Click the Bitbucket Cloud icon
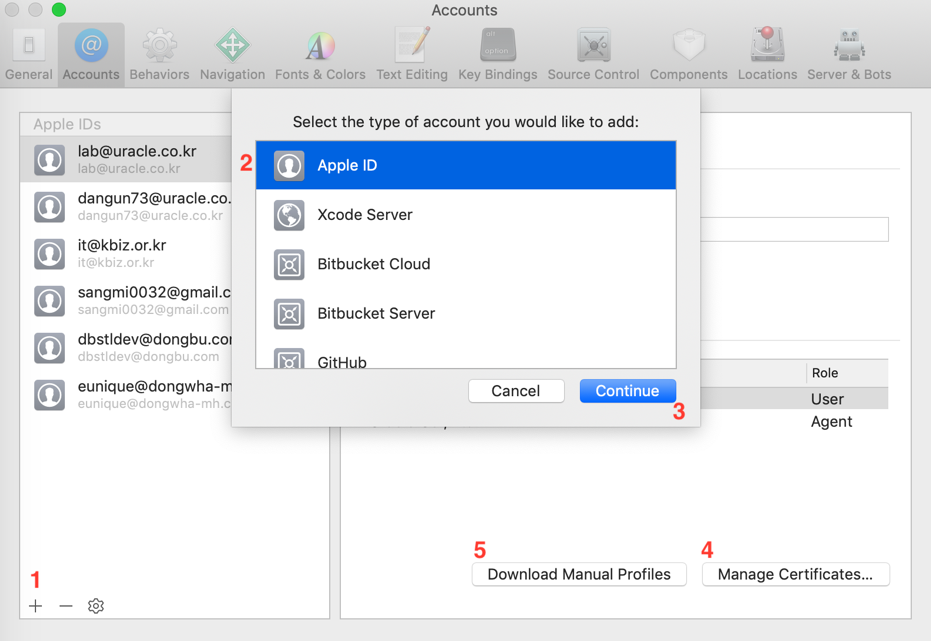 click(289, 264)
